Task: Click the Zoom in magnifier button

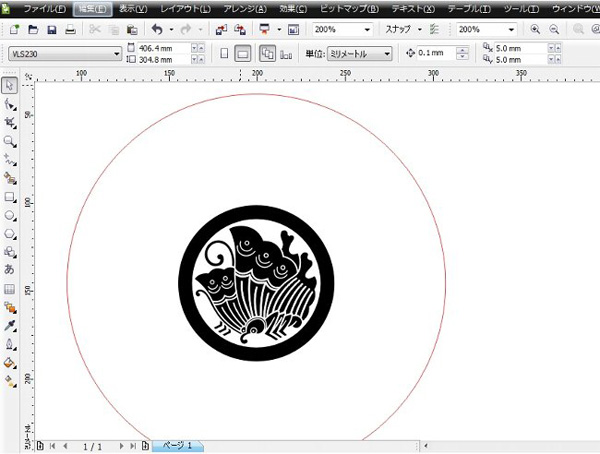Action: point(535,29)
